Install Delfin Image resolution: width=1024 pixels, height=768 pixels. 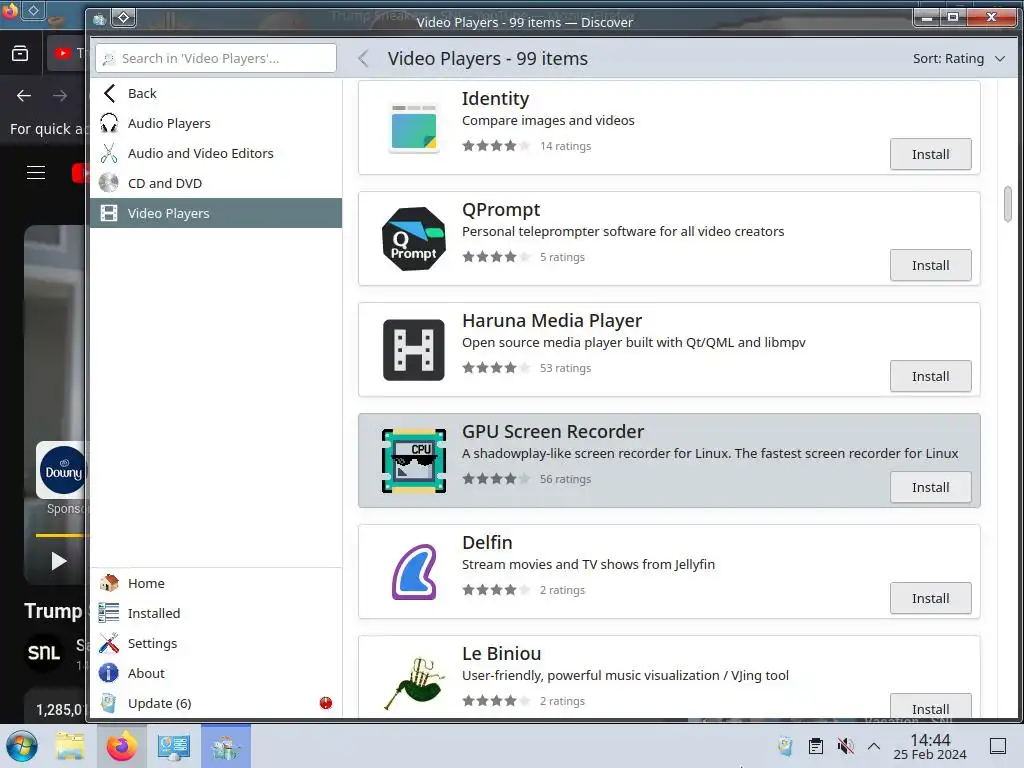pos(930,598)
